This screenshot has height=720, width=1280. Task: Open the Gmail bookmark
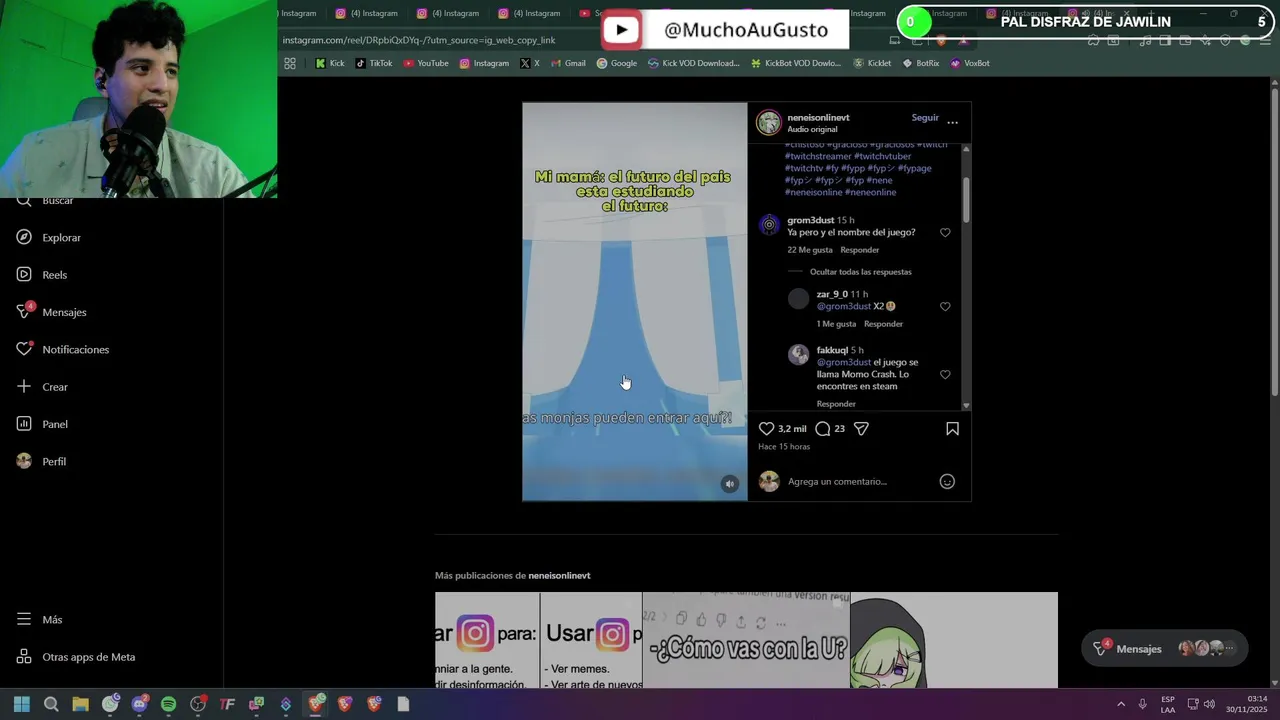568,63
